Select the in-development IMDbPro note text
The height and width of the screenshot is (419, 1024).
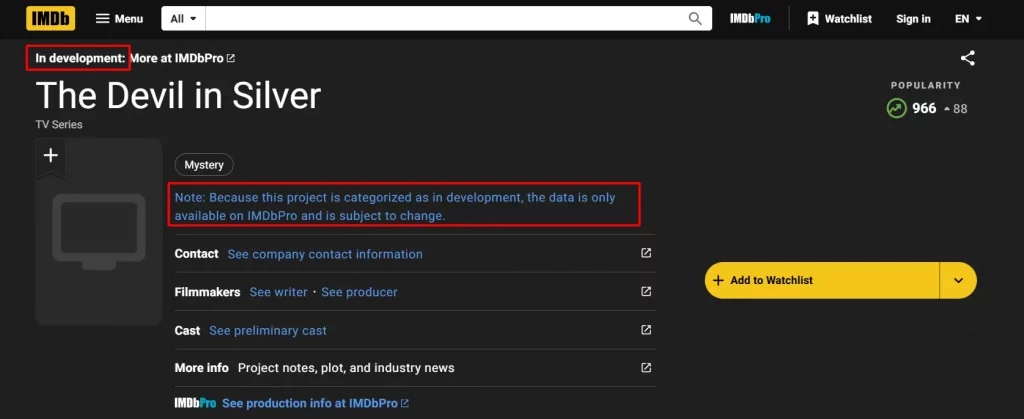395,206
